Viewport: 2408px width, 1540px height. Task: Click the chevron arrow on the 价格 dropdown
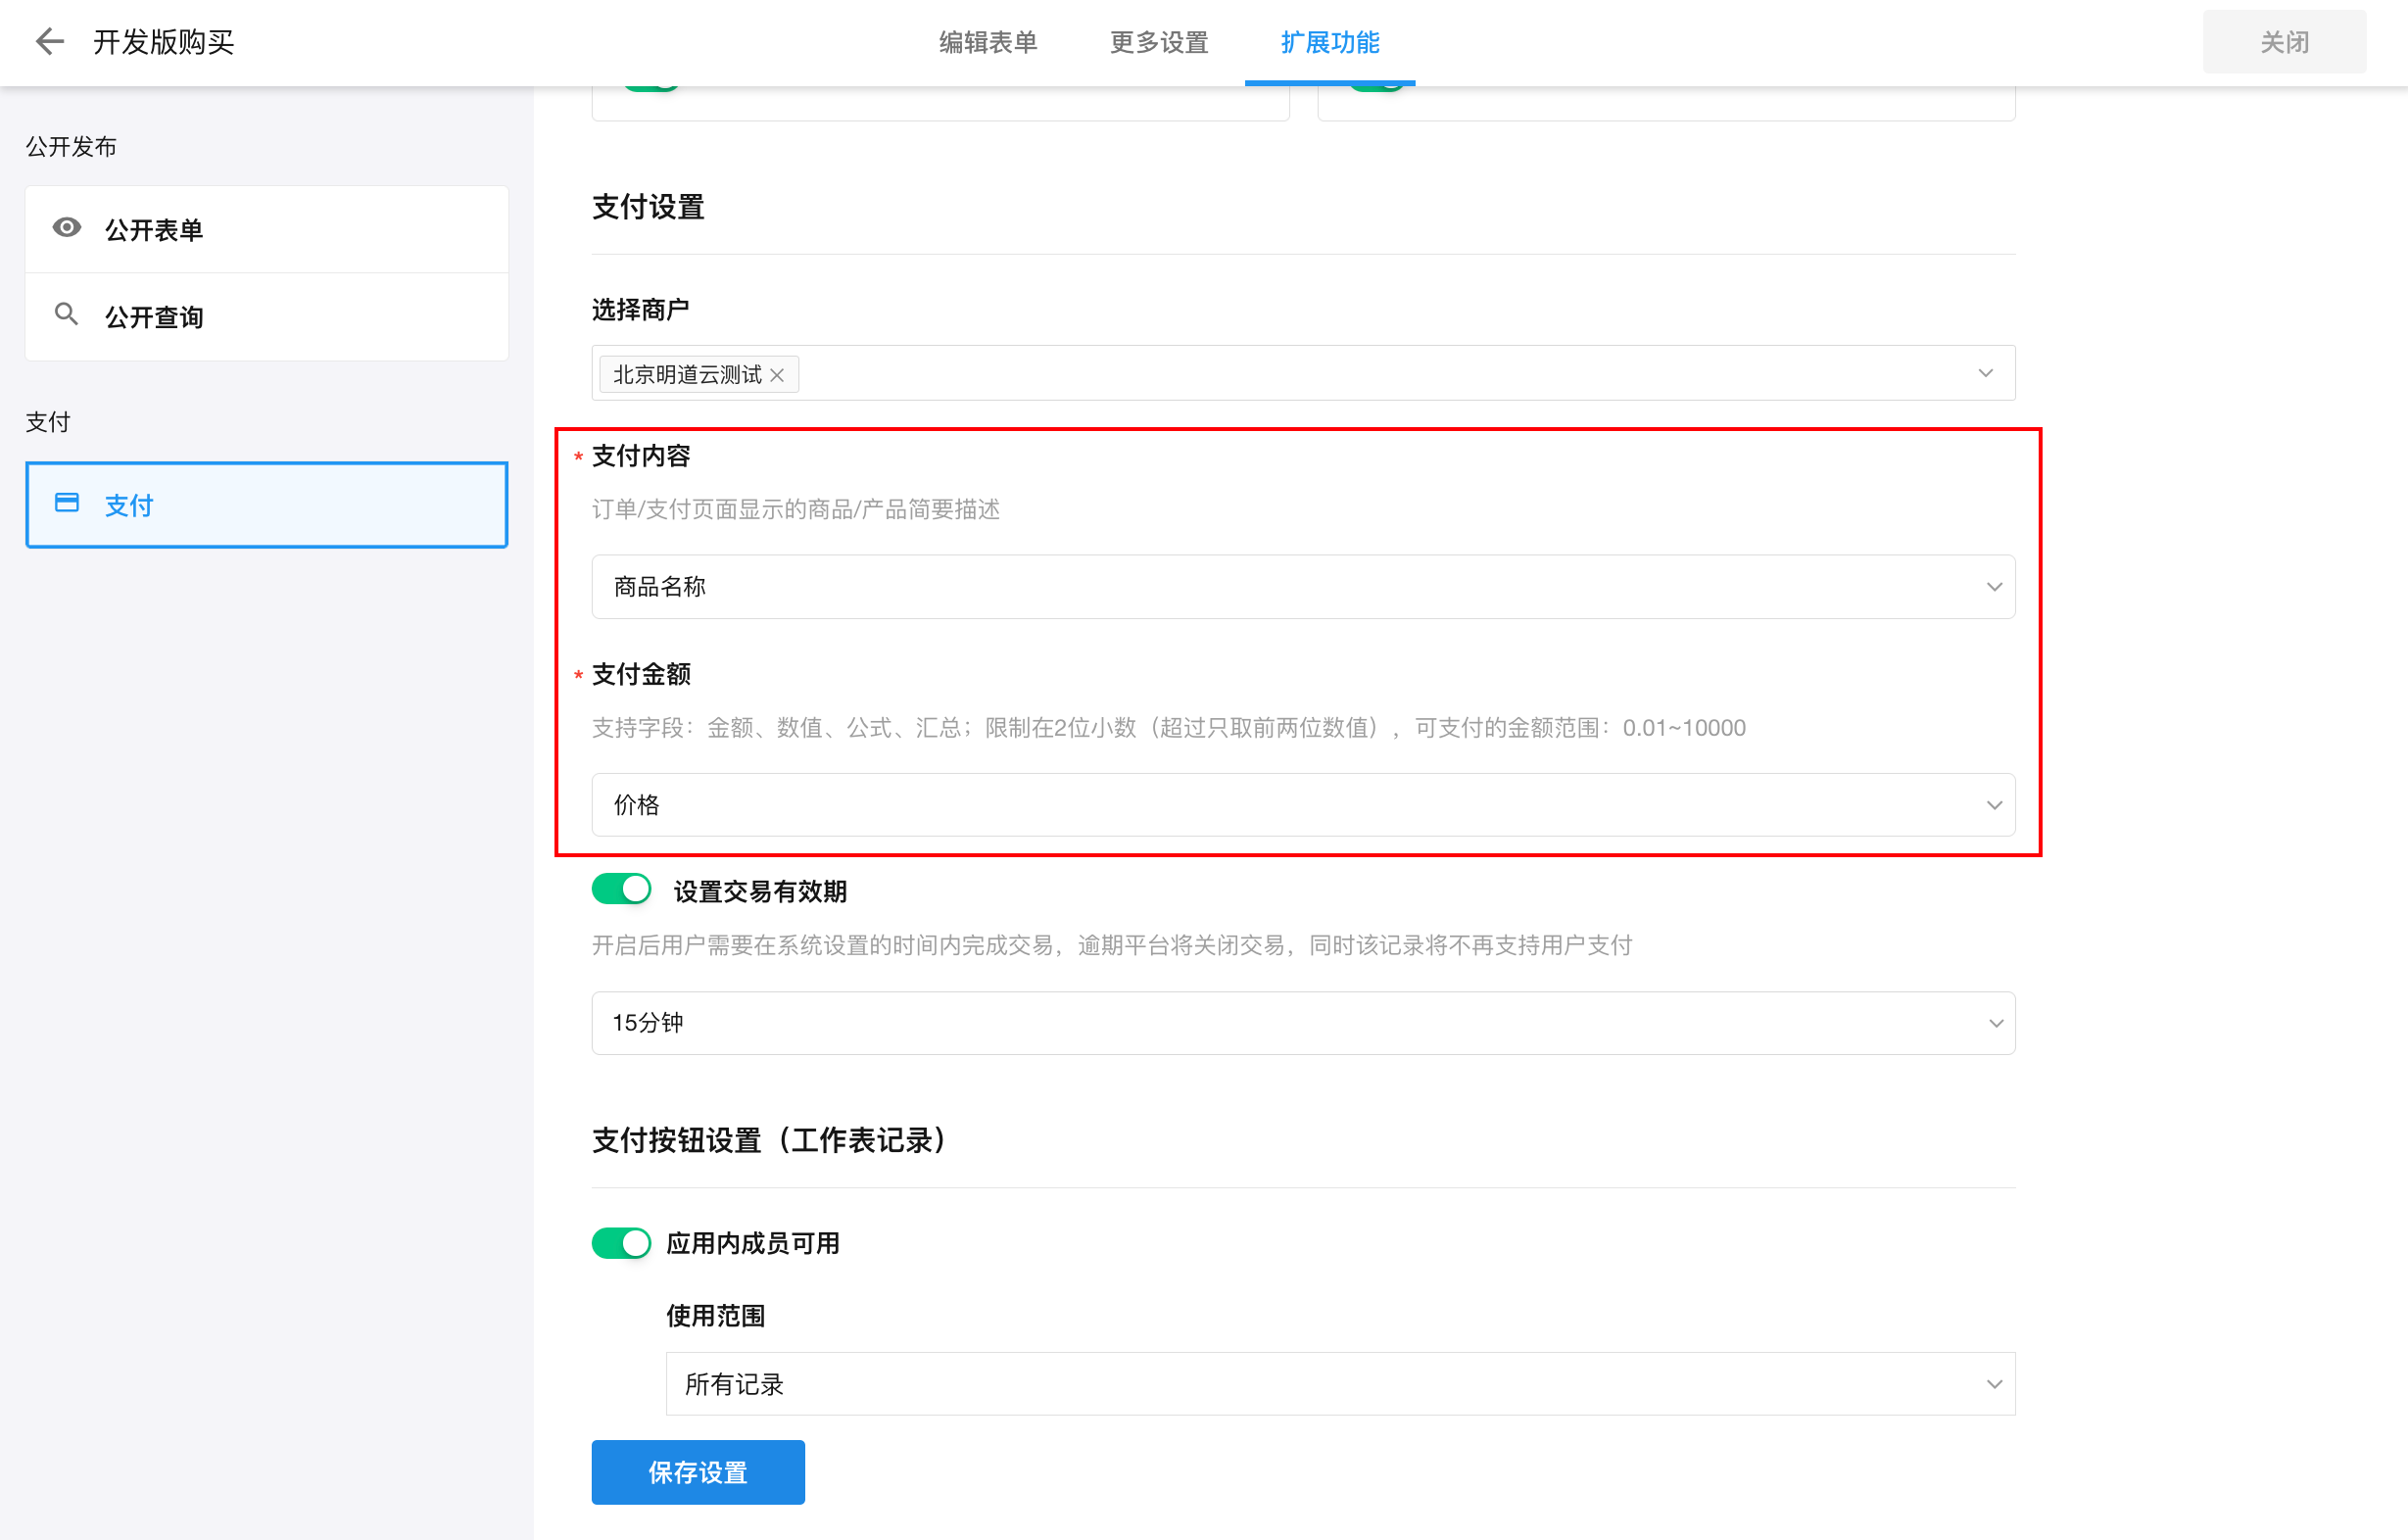1993,805
